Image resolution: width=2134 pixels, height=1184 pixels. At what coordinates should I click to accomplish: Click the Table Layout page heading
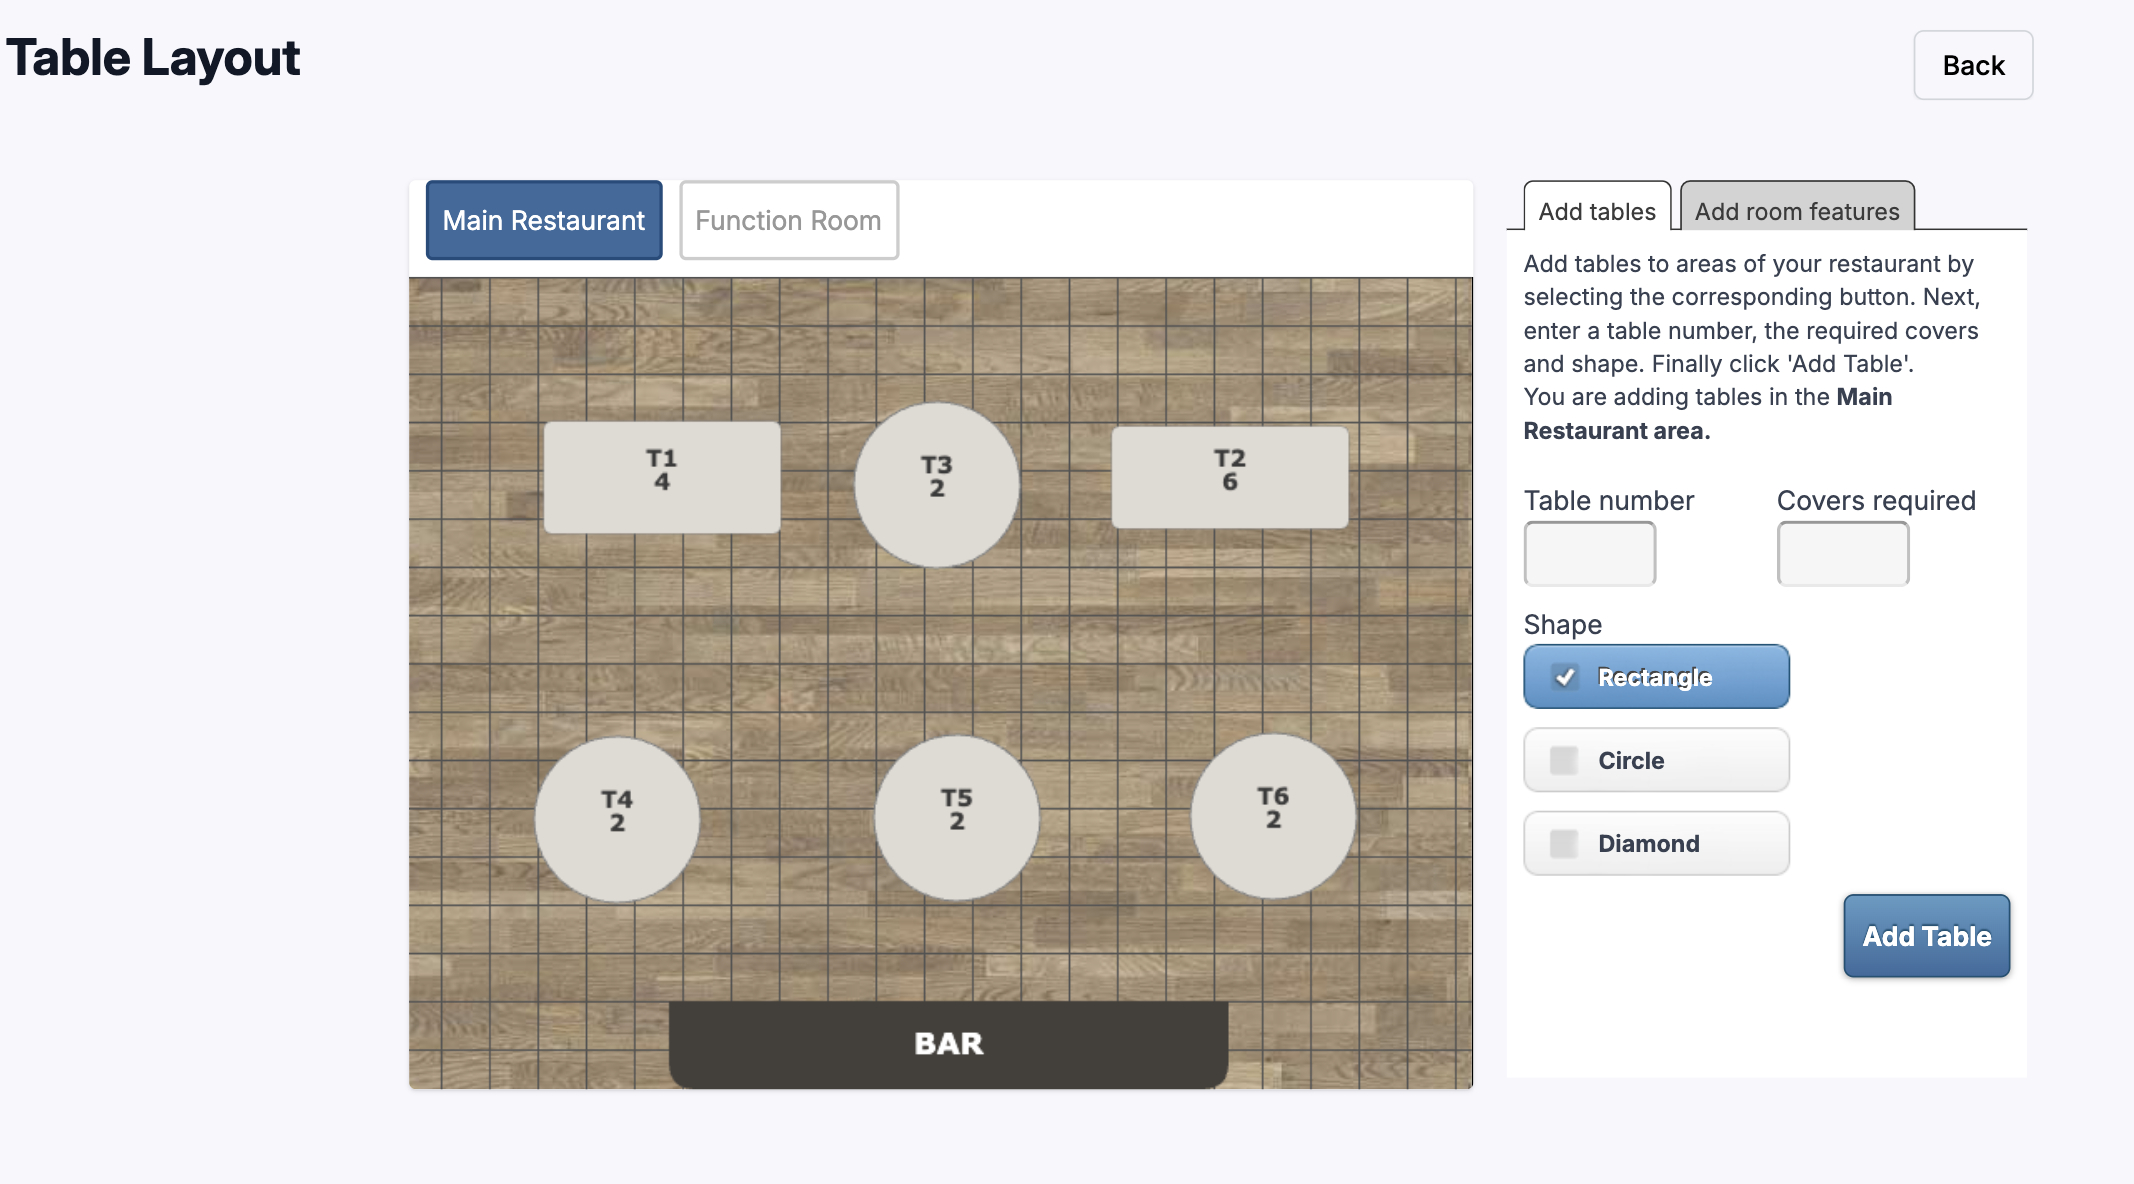coord(153,58)
